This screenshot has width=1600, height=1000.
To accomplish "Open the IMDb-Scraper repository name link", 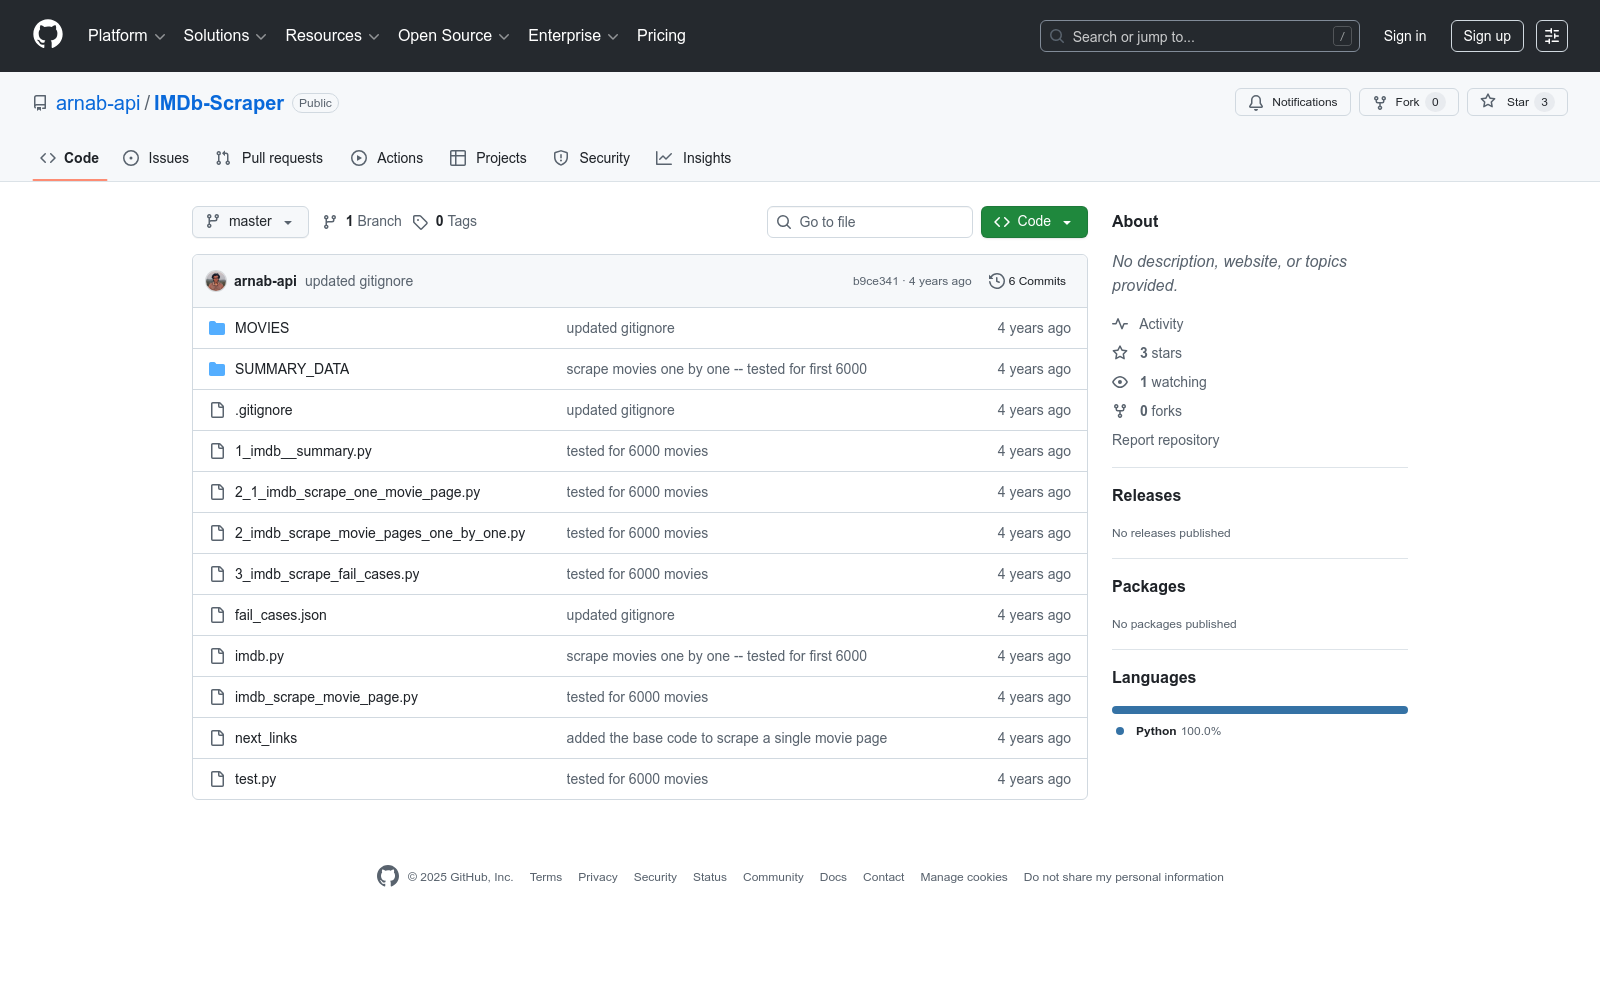I will tap(219, 103).
